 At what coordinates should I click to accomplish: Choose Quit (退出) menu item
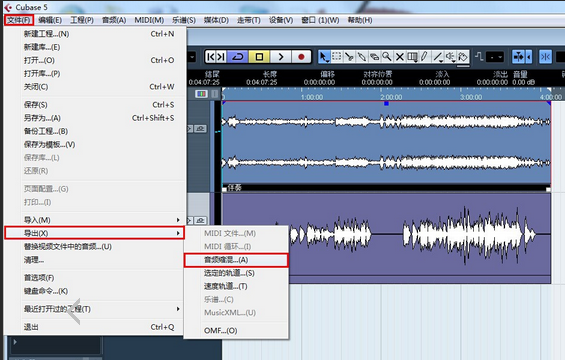95,327
